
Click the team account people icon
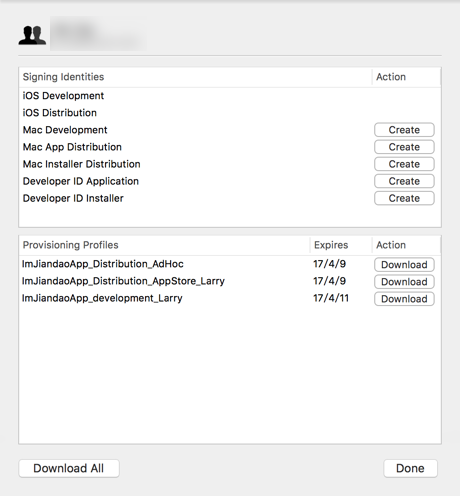32,35
